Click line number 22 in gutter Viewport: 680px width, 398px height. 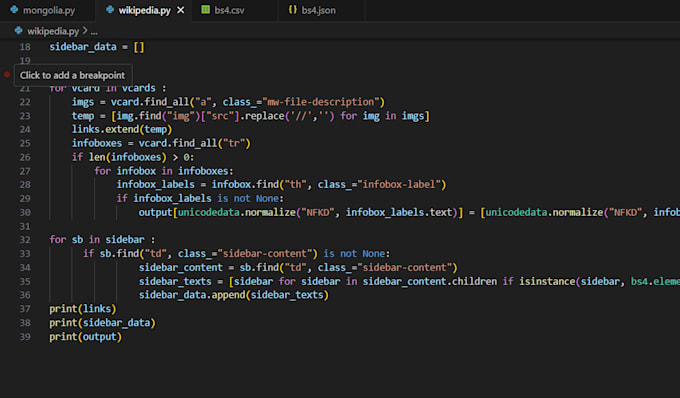pyautogui.click(x=25, y=102)
